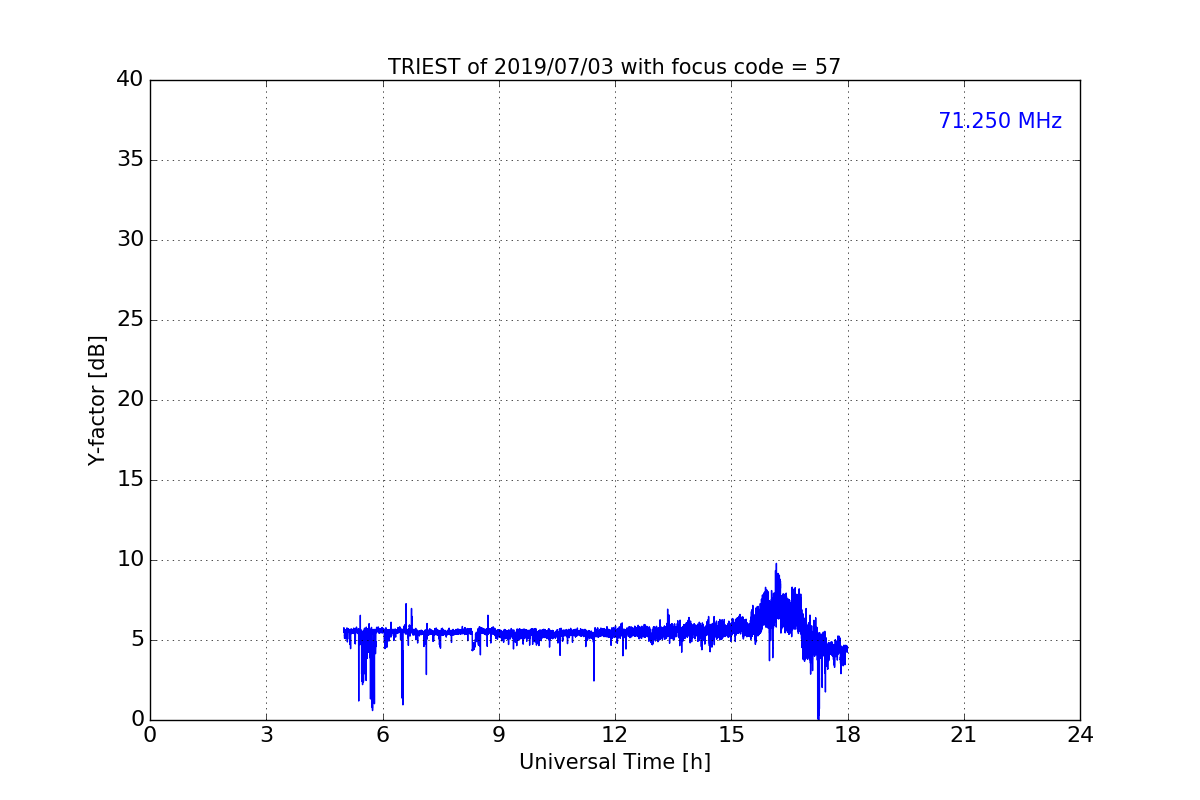The height and width of the screenshot is (800, 1200).
Task: Click x-axis tick label "18"
Action: [847, 735]
